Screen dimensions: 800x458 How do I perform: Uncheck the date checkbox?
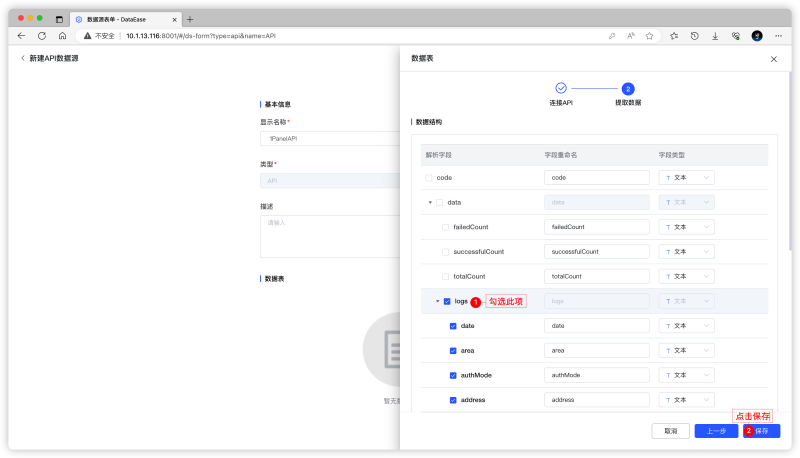tap(453, 326)
